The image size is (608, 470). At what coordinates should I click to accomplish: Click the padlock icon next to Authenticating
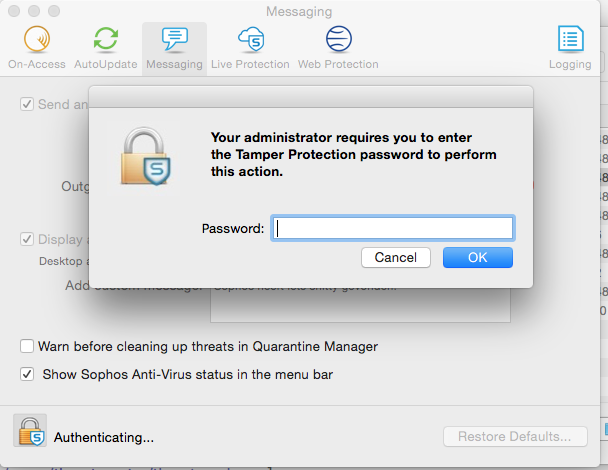pyautogui.click(x=30, y=430)
